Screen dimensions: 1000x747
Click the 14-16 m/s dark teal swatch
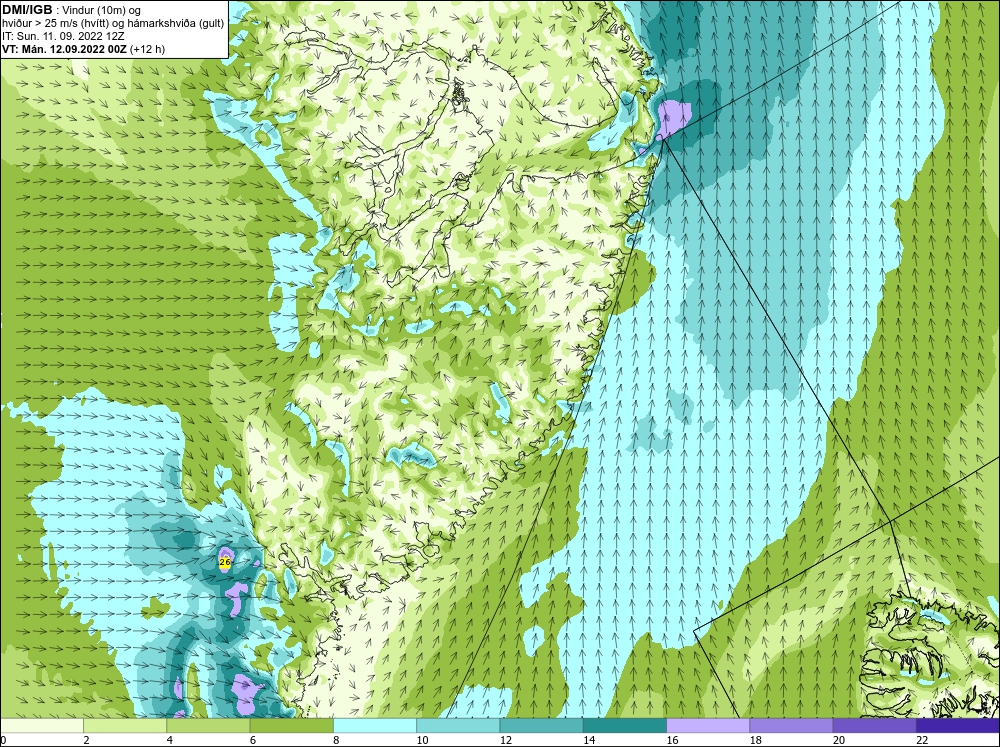click(624, 725)
